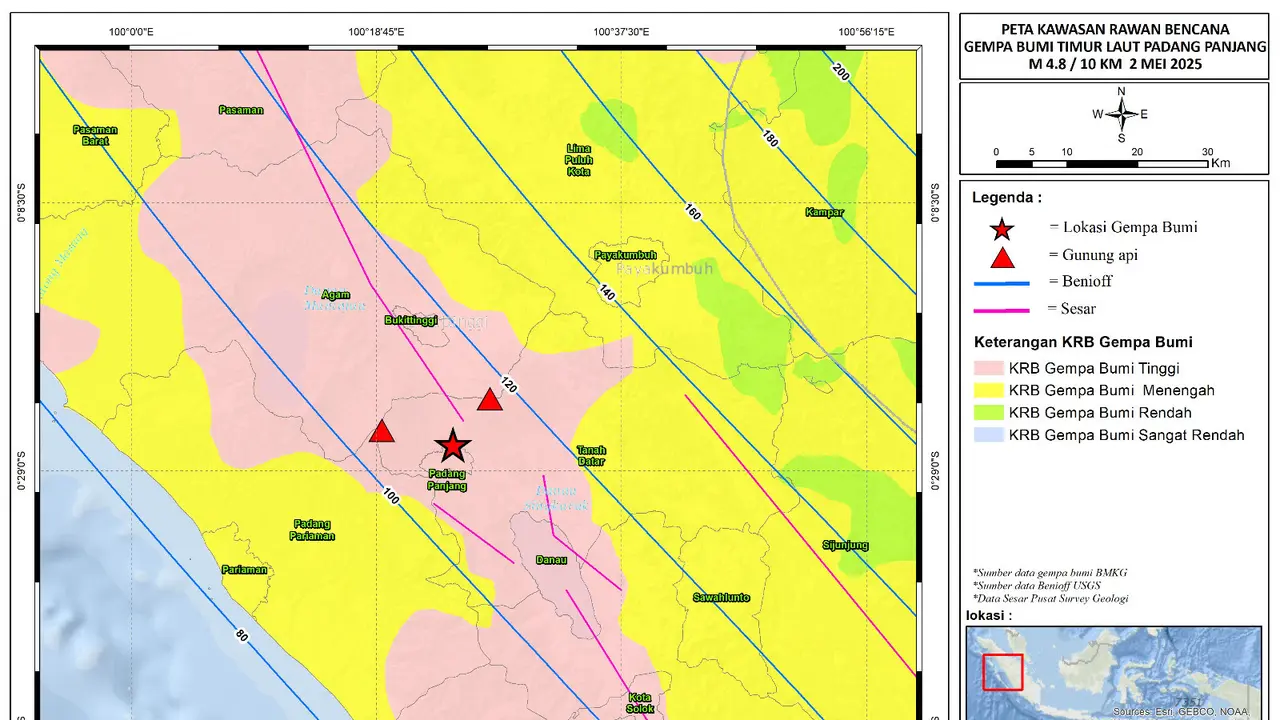
Task: Click the volcano triangle northeast of Padang Panjang
Action: 489,400
